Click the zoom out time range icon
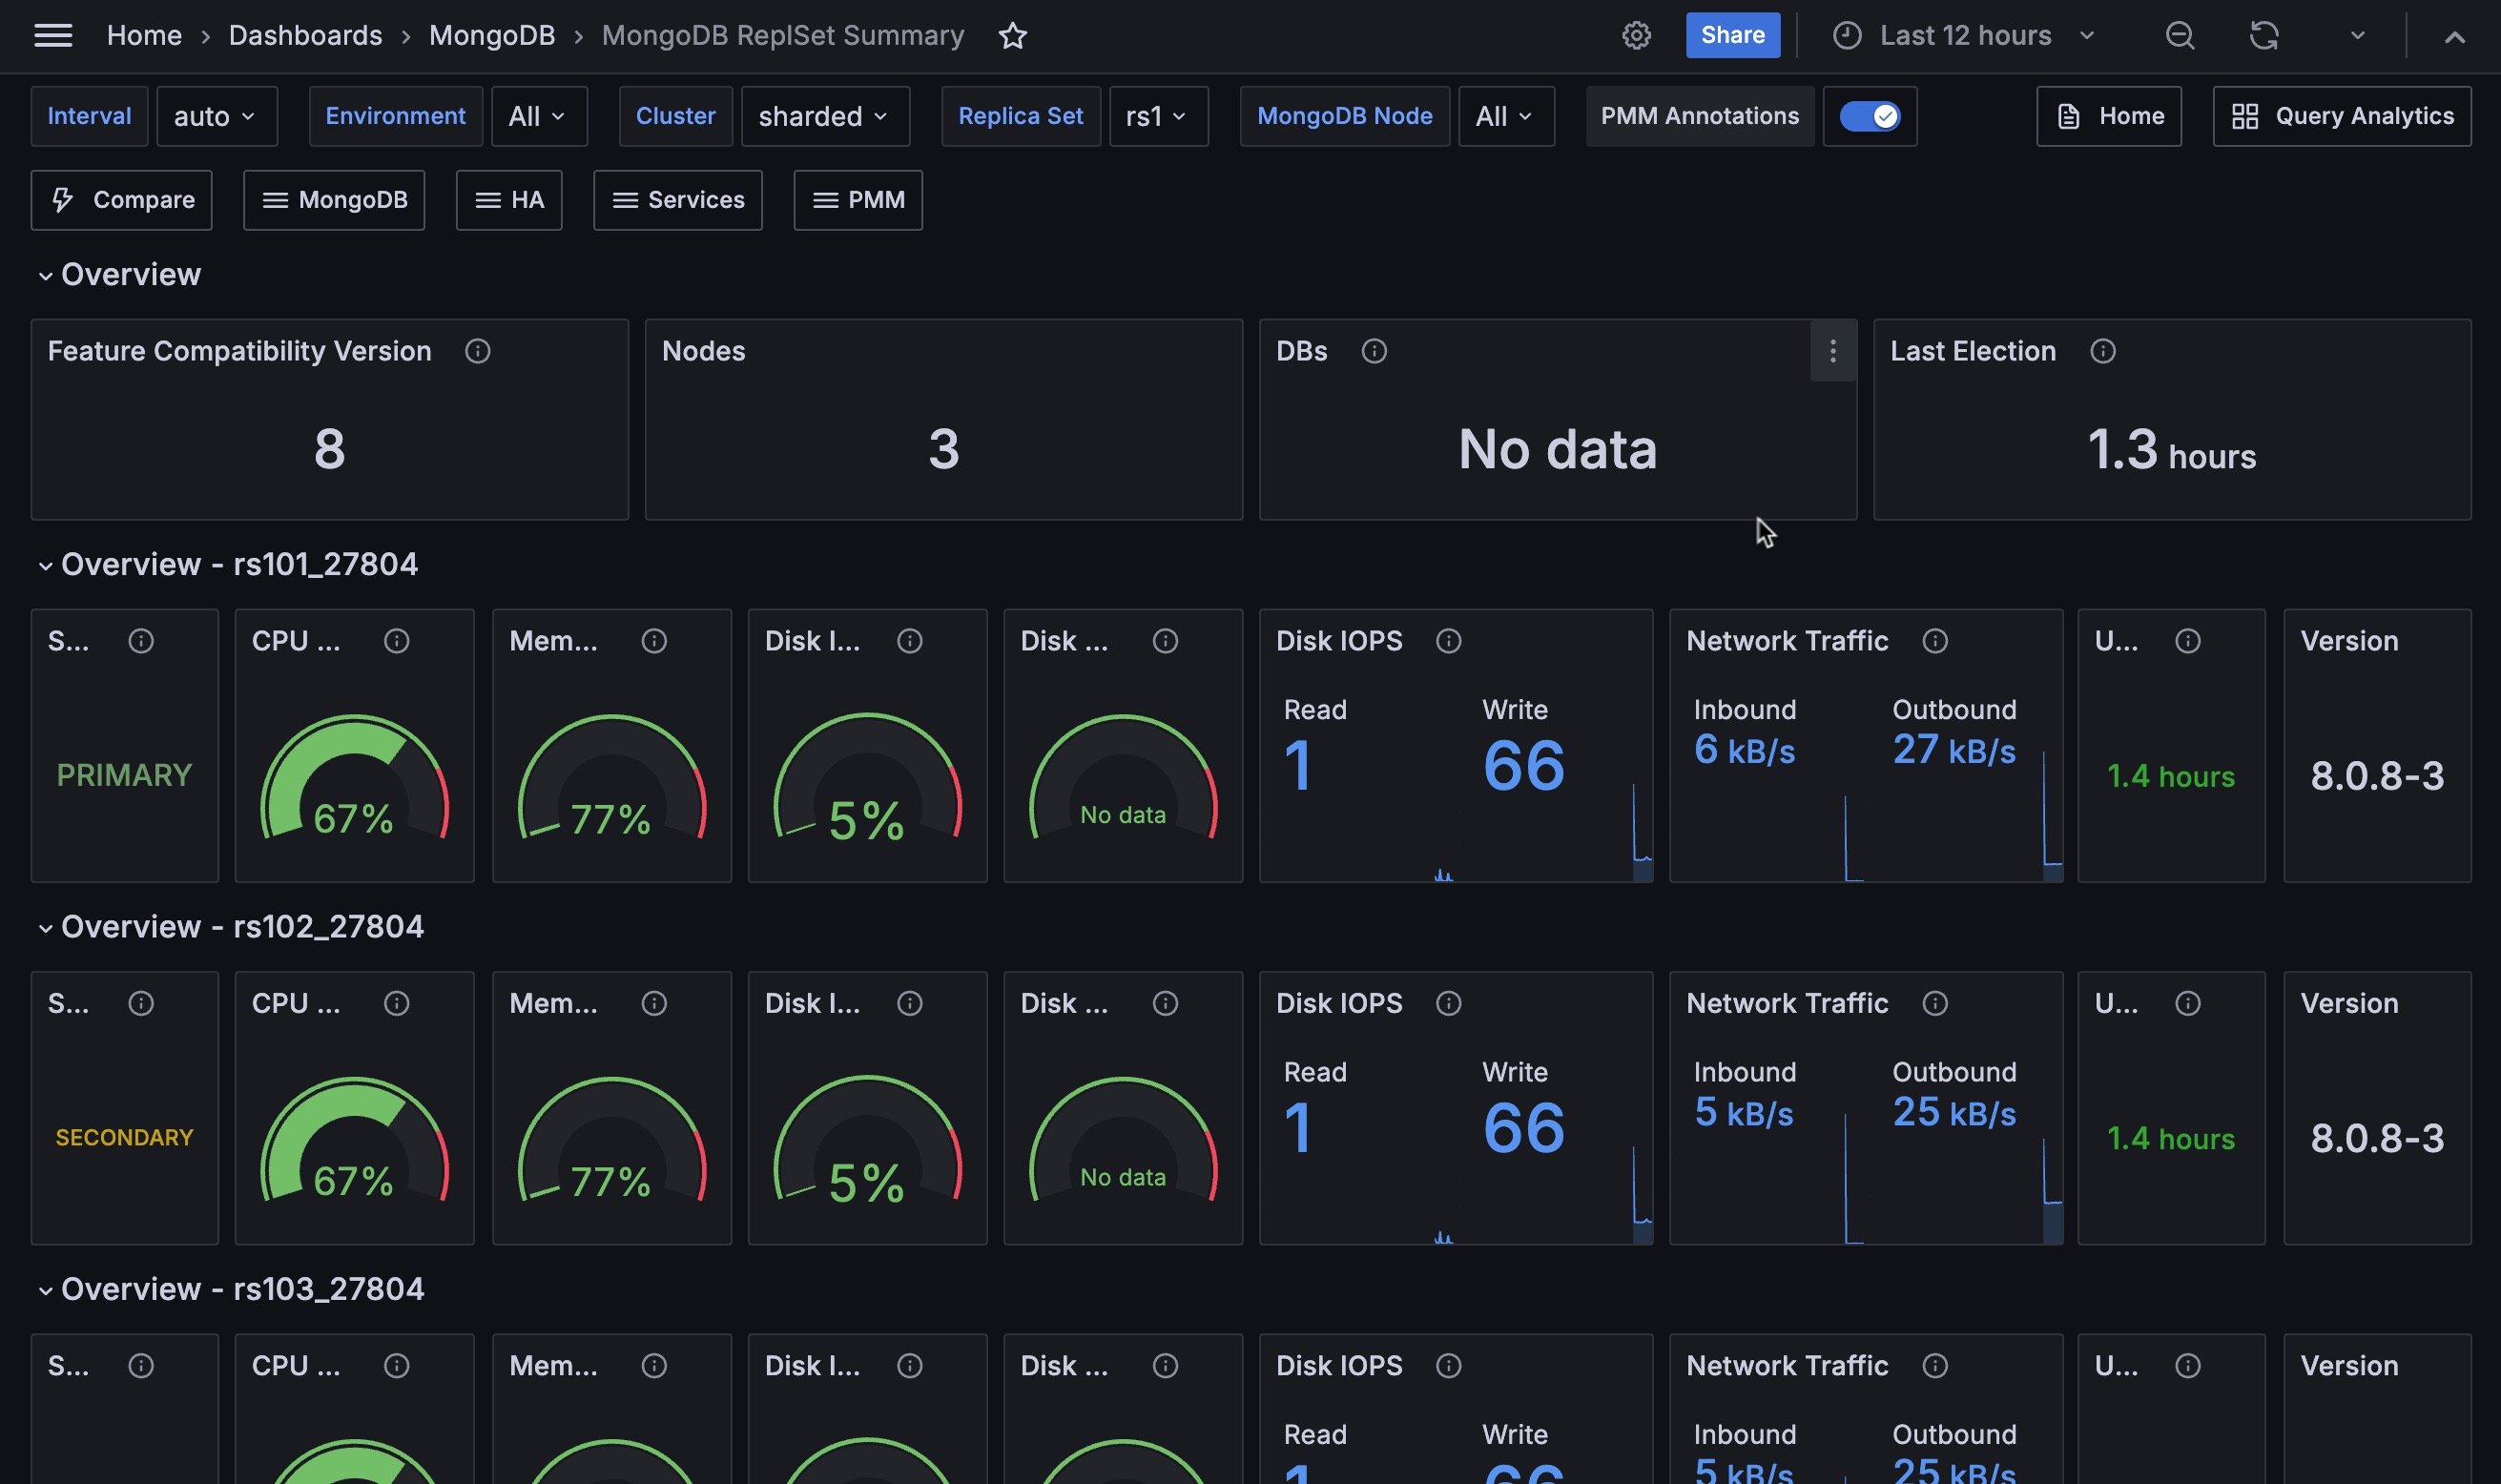 coord(2180,36)
